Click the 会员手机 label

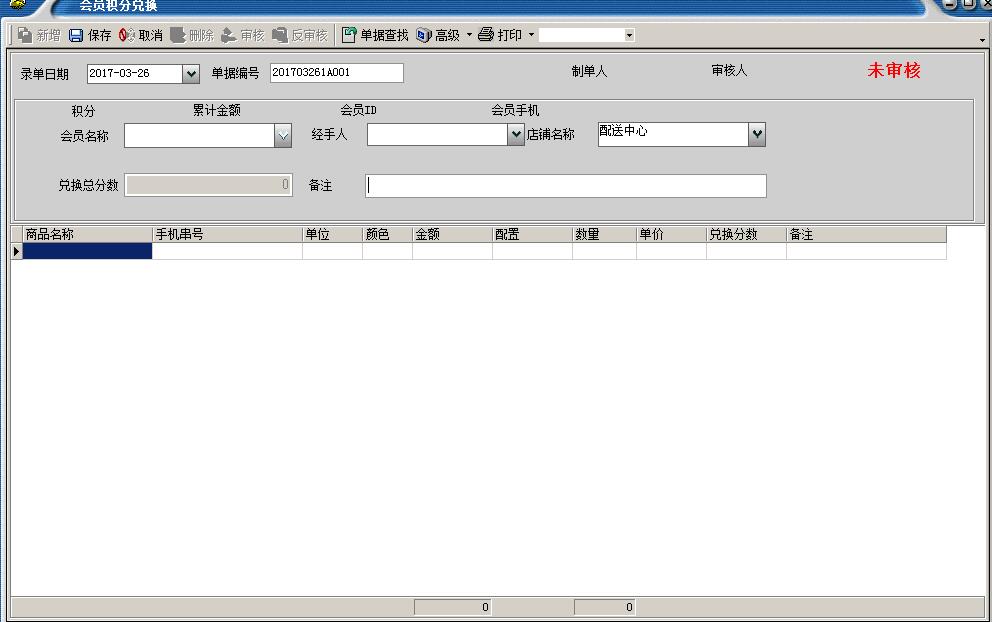point(515,110)
